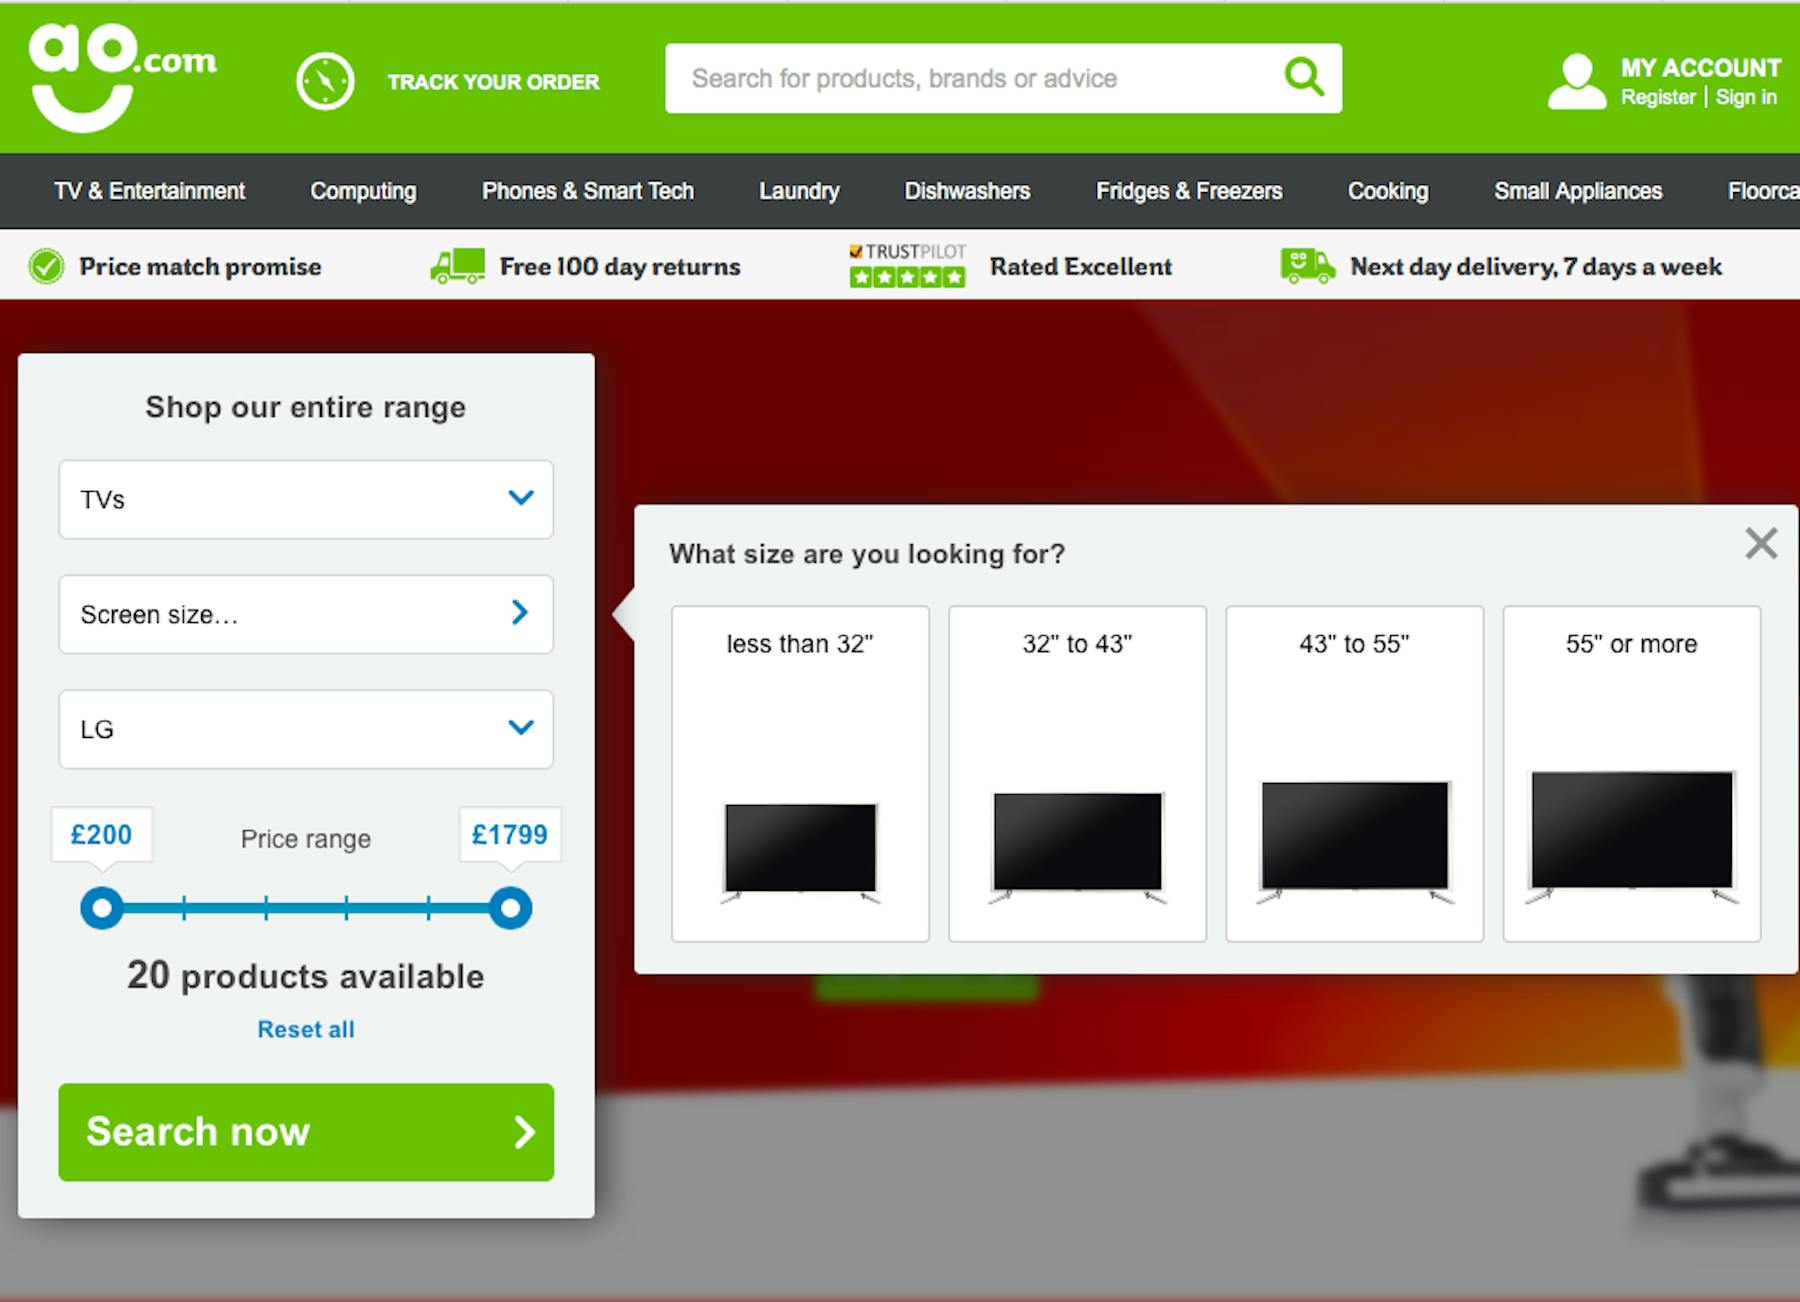The image size is (1800, 1302).
Task: Click the magnifying glass search icon
Action: point(1304,77)
